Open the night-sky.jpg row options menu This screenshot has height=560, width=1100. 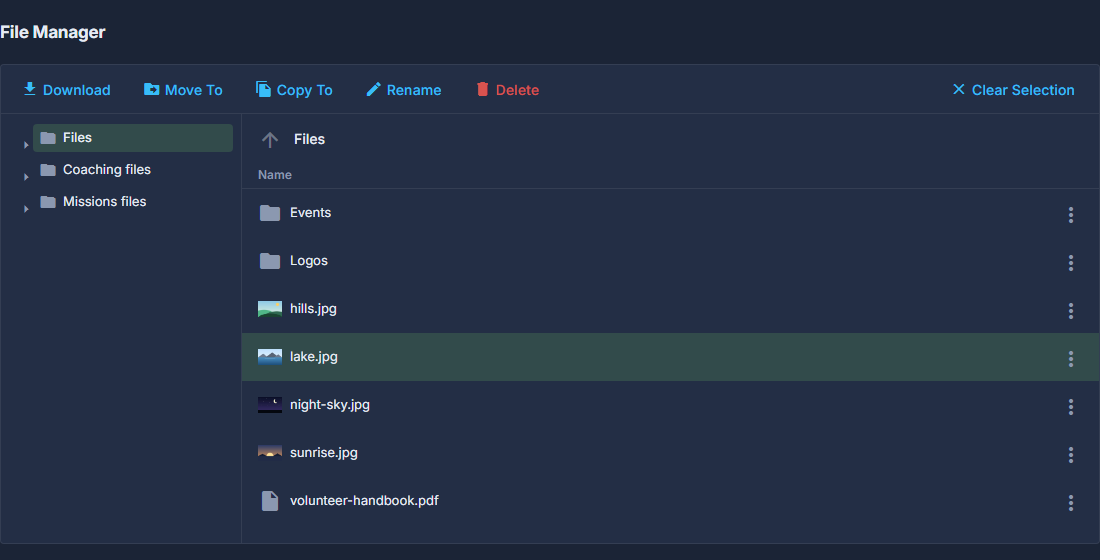coord(1071,406)
